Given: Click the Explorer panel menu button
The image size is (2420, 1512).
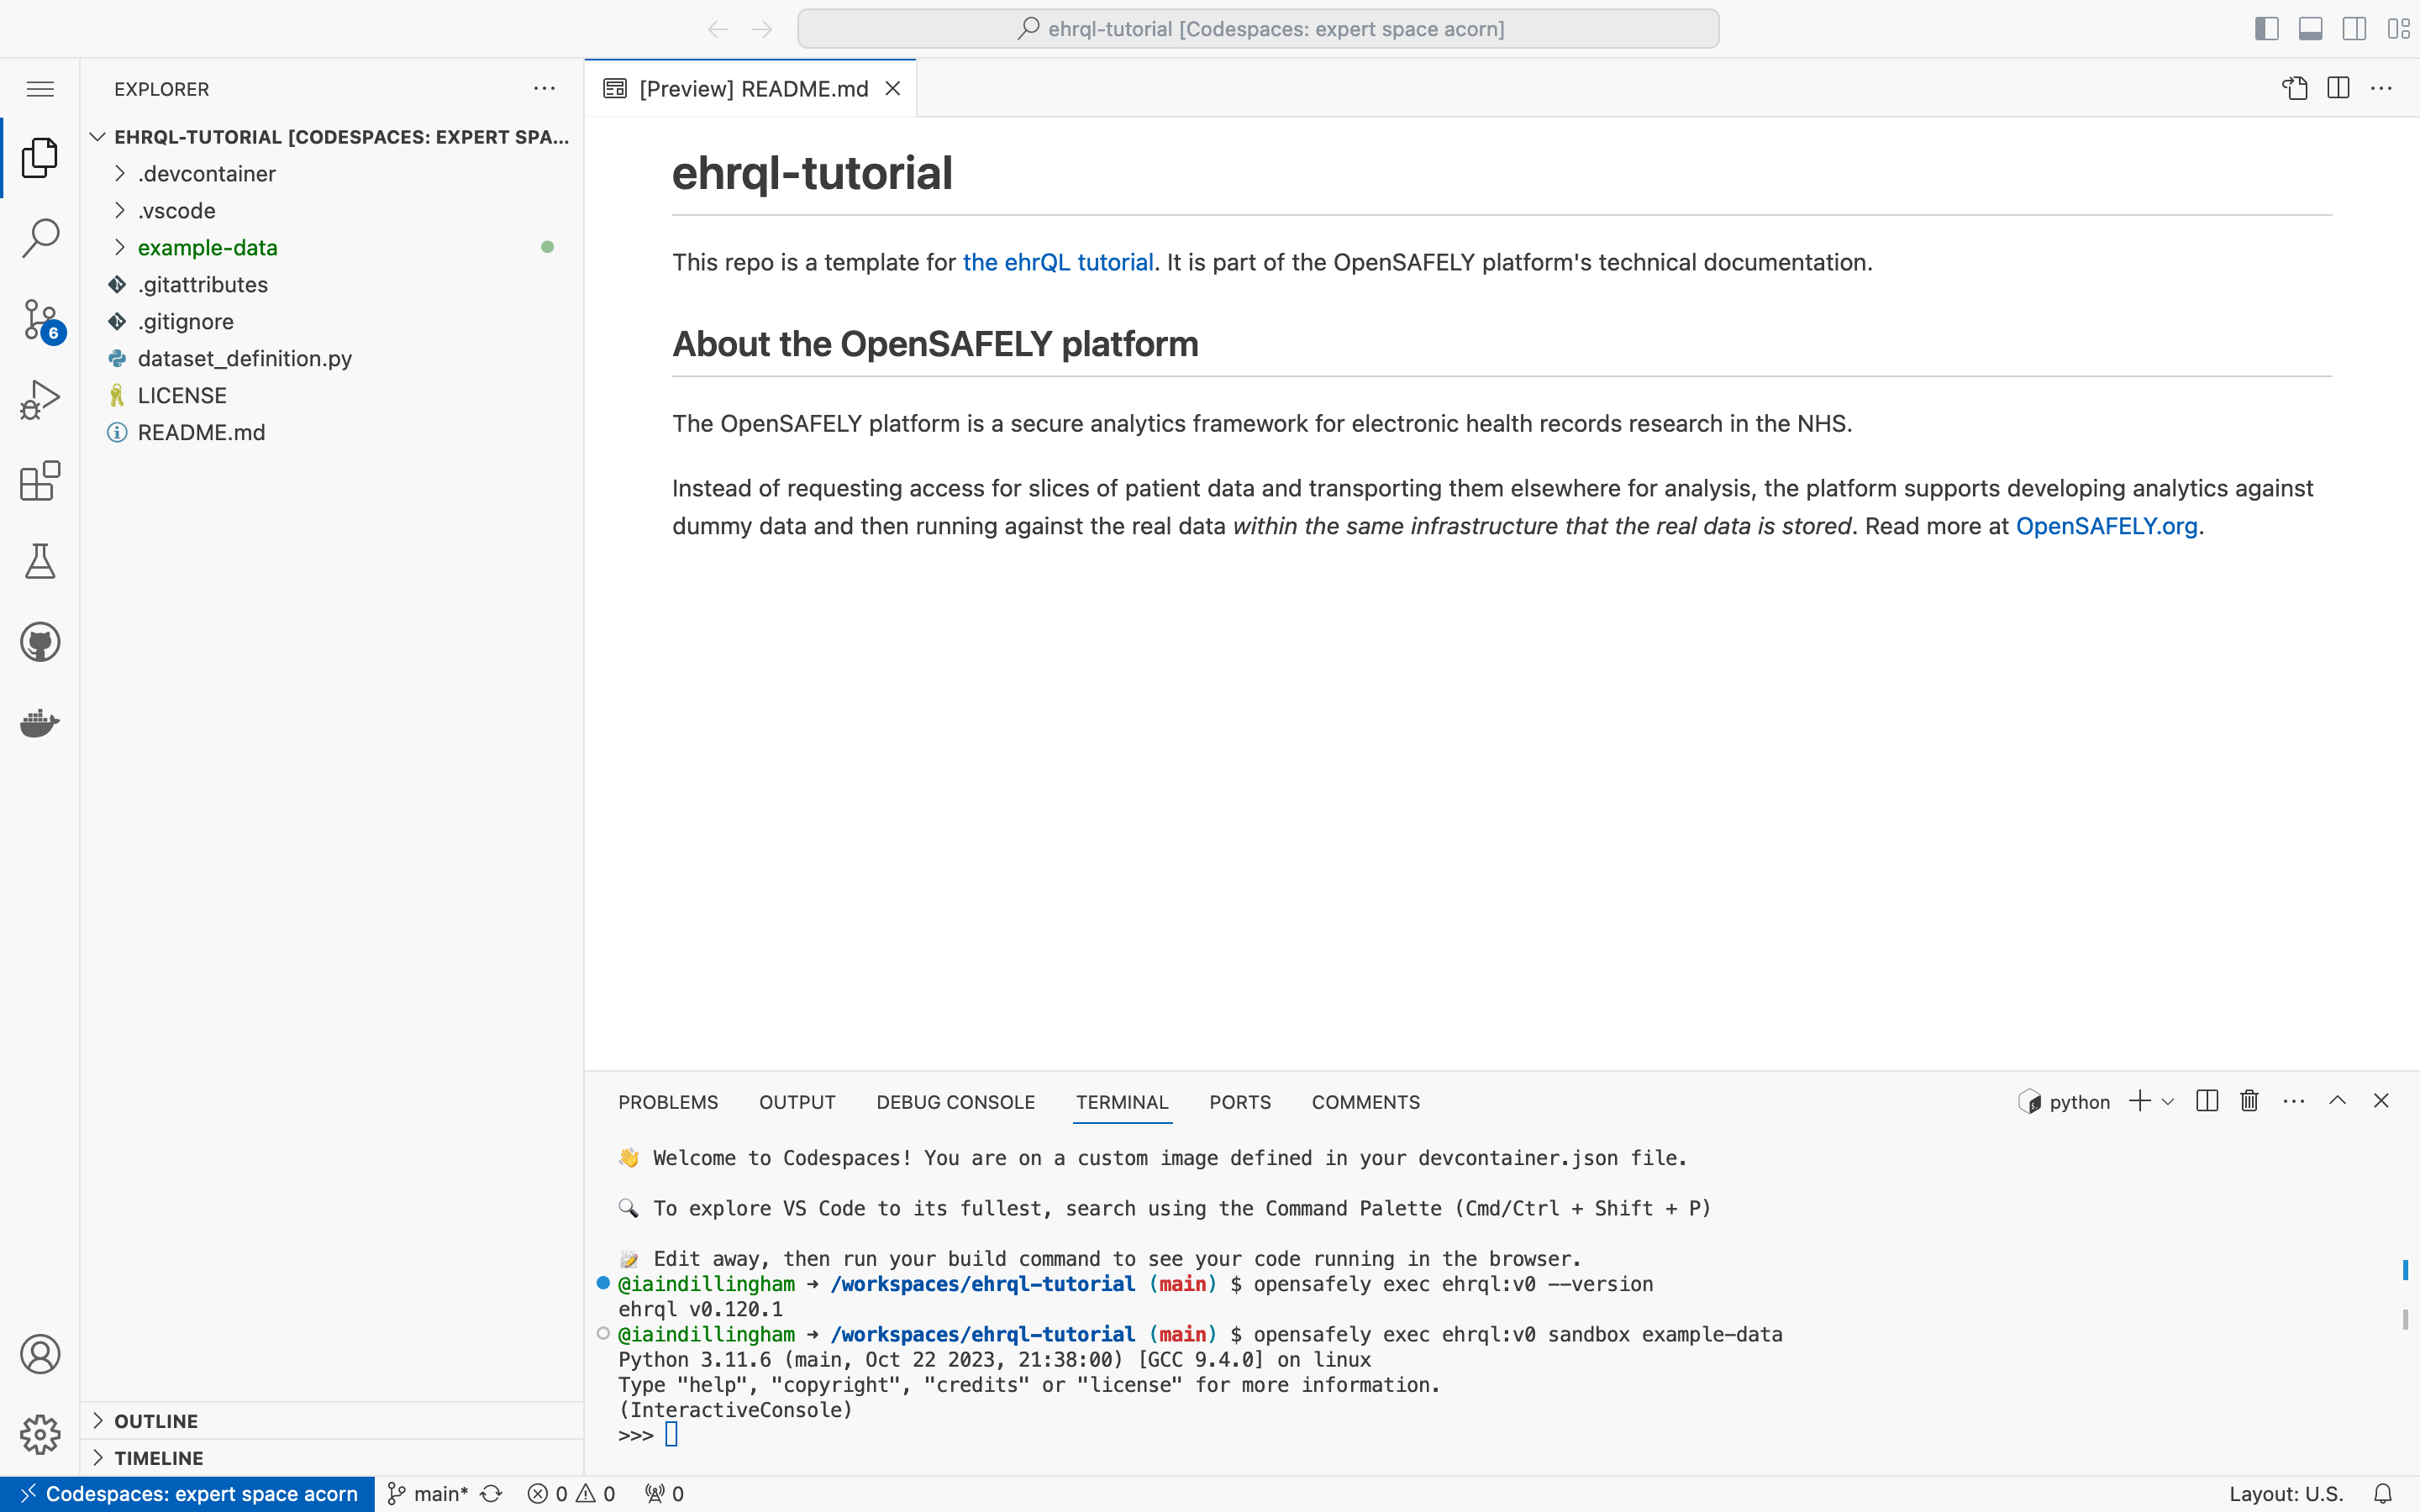Looking at the screenshot, I should click(x=542, y=87).
